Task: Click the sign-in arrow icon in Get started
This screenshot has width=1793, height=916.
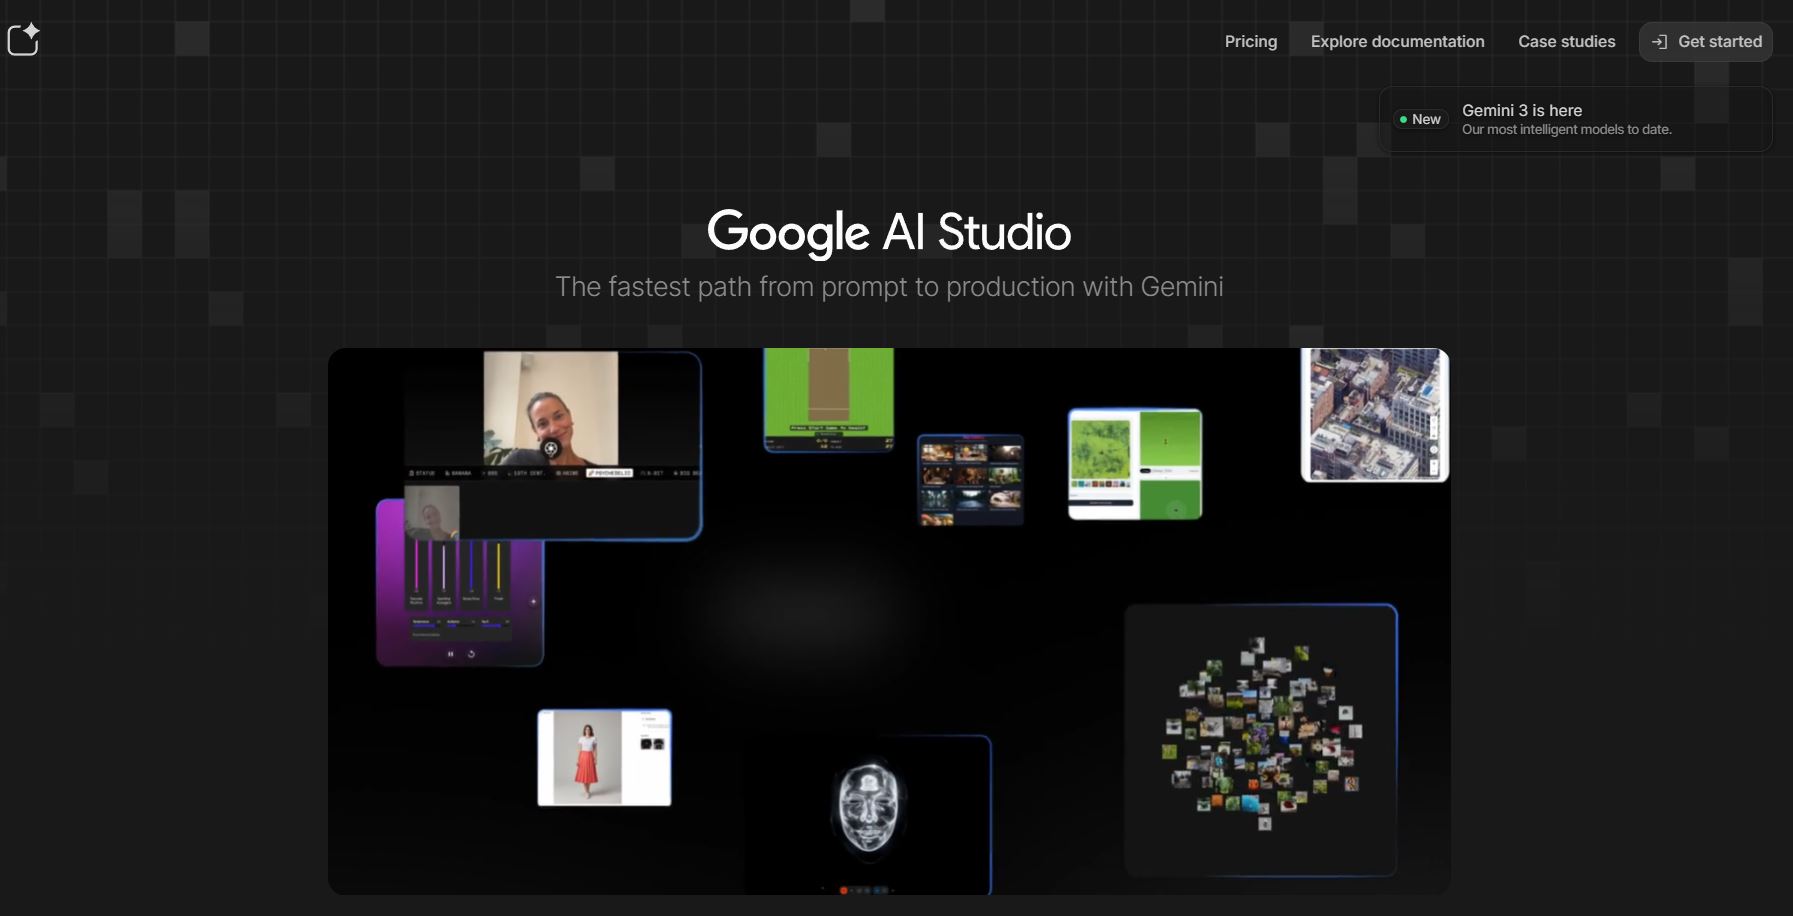Action: (1659, 42)
